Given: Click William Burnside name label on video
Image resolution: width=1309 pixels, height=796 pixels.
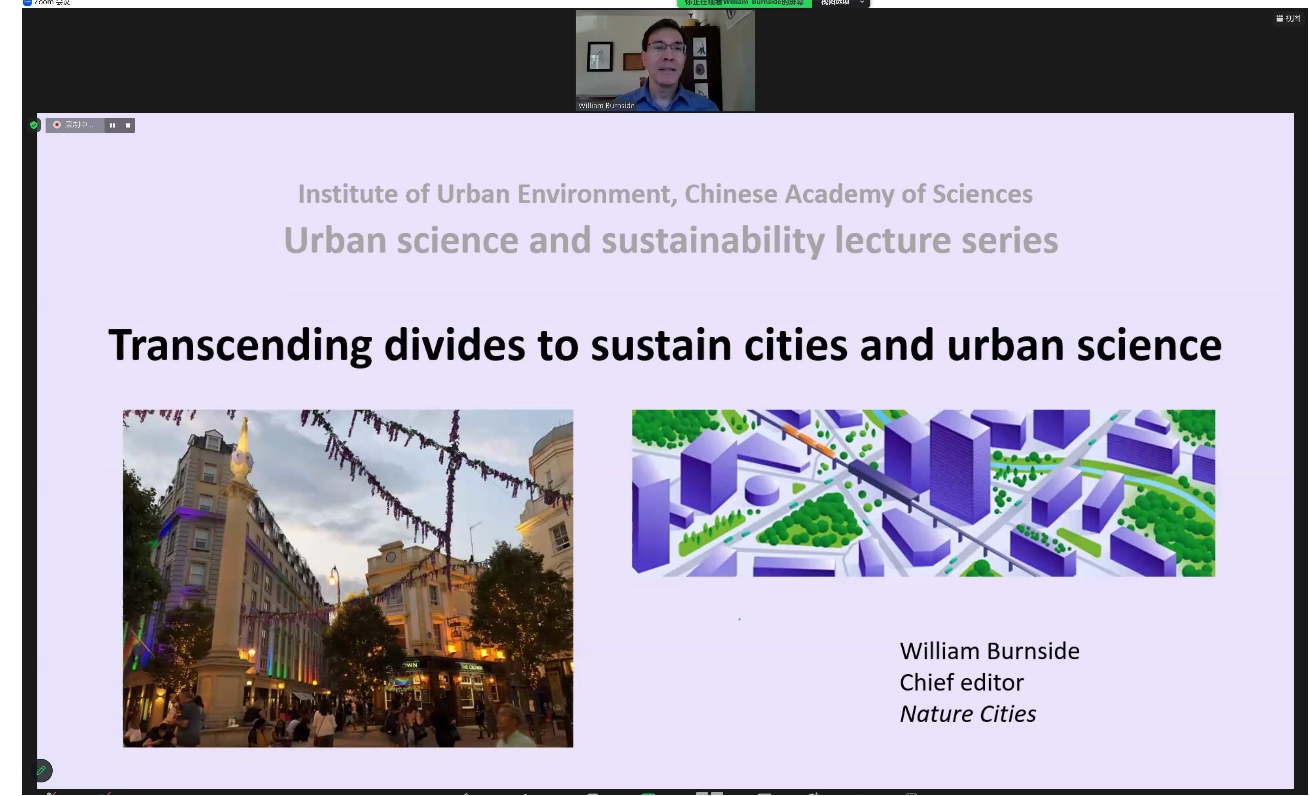Looking at the screenshot, I should click(606, 105).
